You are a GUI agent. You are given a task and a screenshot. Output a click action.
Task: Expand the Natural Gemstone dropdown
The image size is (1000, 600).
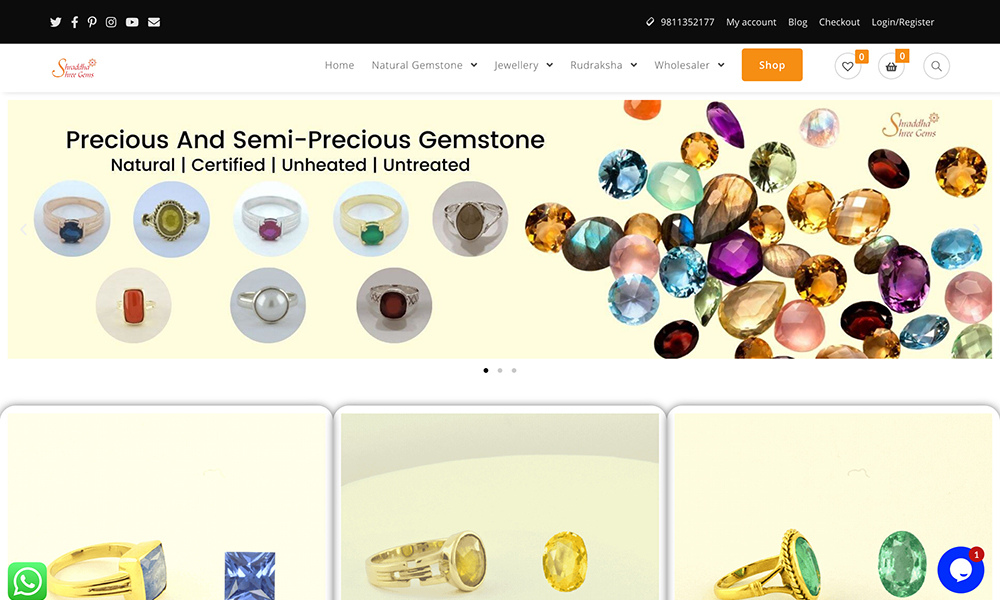(424, 65)
